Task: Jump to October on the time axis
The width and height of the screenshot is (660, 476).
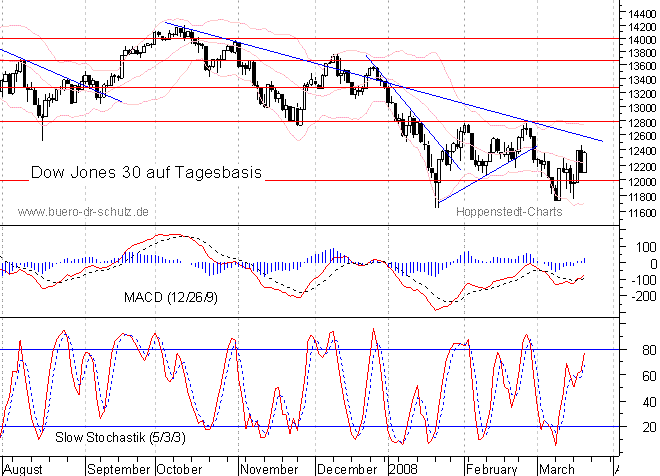Action: click(180, 468)
